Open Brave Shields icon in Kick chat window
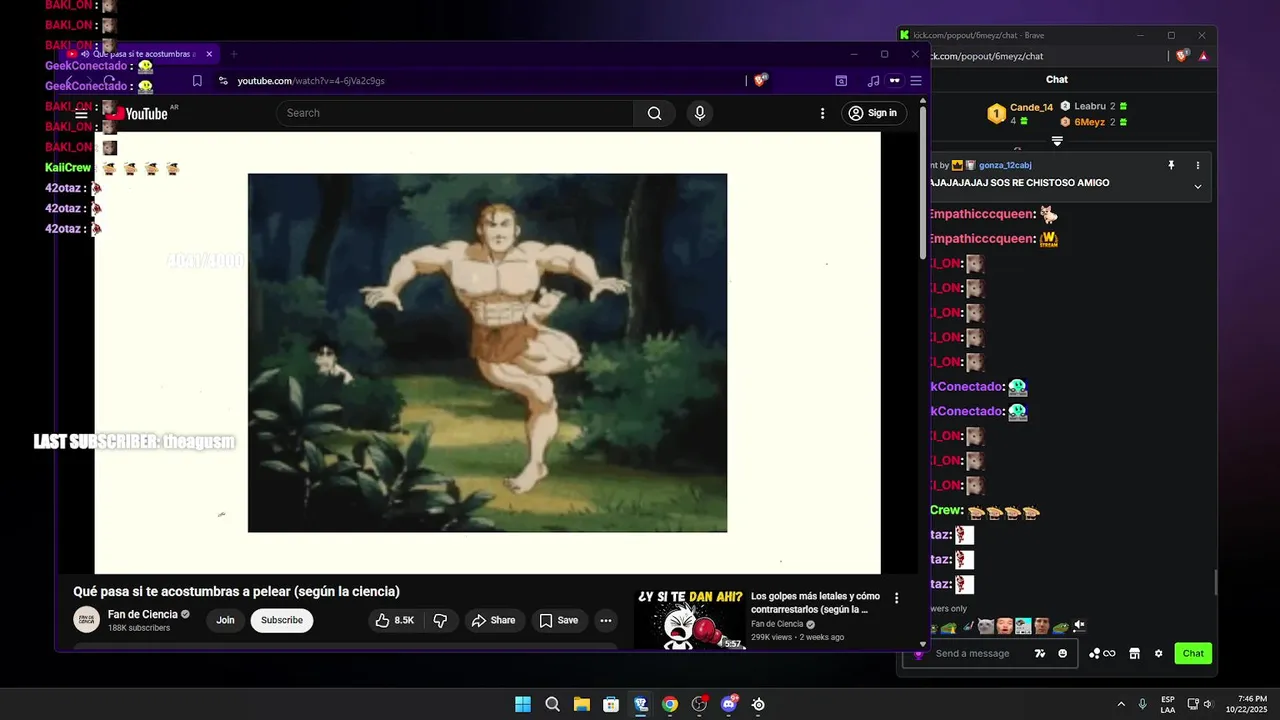1280x720 pixels. pyautogui.click(x=1183, y=56)
